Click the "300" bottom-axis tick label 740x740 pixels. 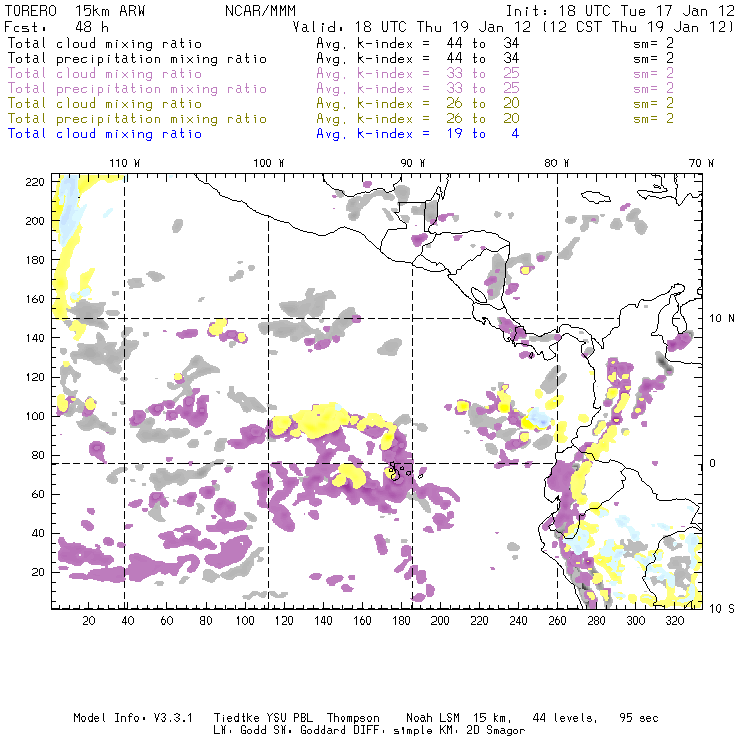pos(636,621)
